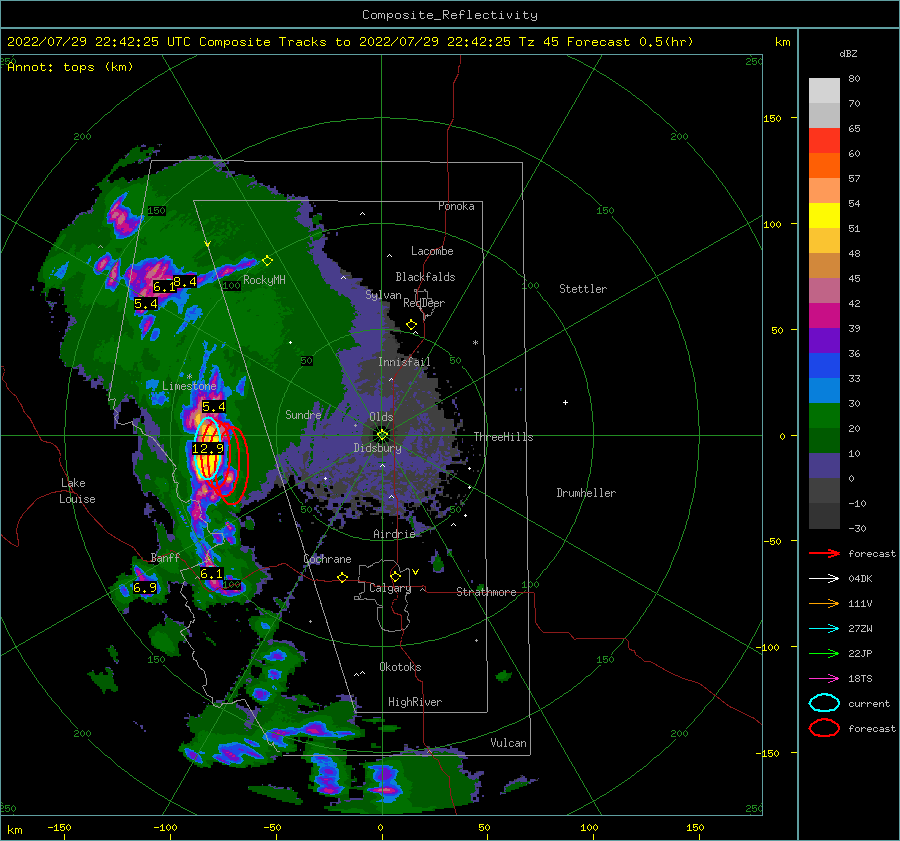Screen dimensions: 900x841
Task: Click the Ponoka label
Action: click(x=456, y=206)
